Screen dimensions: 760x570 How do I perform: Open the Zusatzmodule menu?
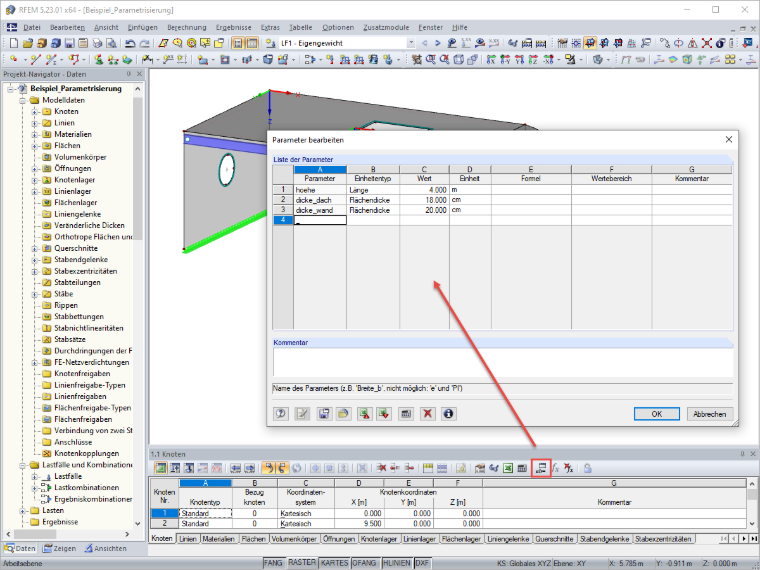[386, 28]
